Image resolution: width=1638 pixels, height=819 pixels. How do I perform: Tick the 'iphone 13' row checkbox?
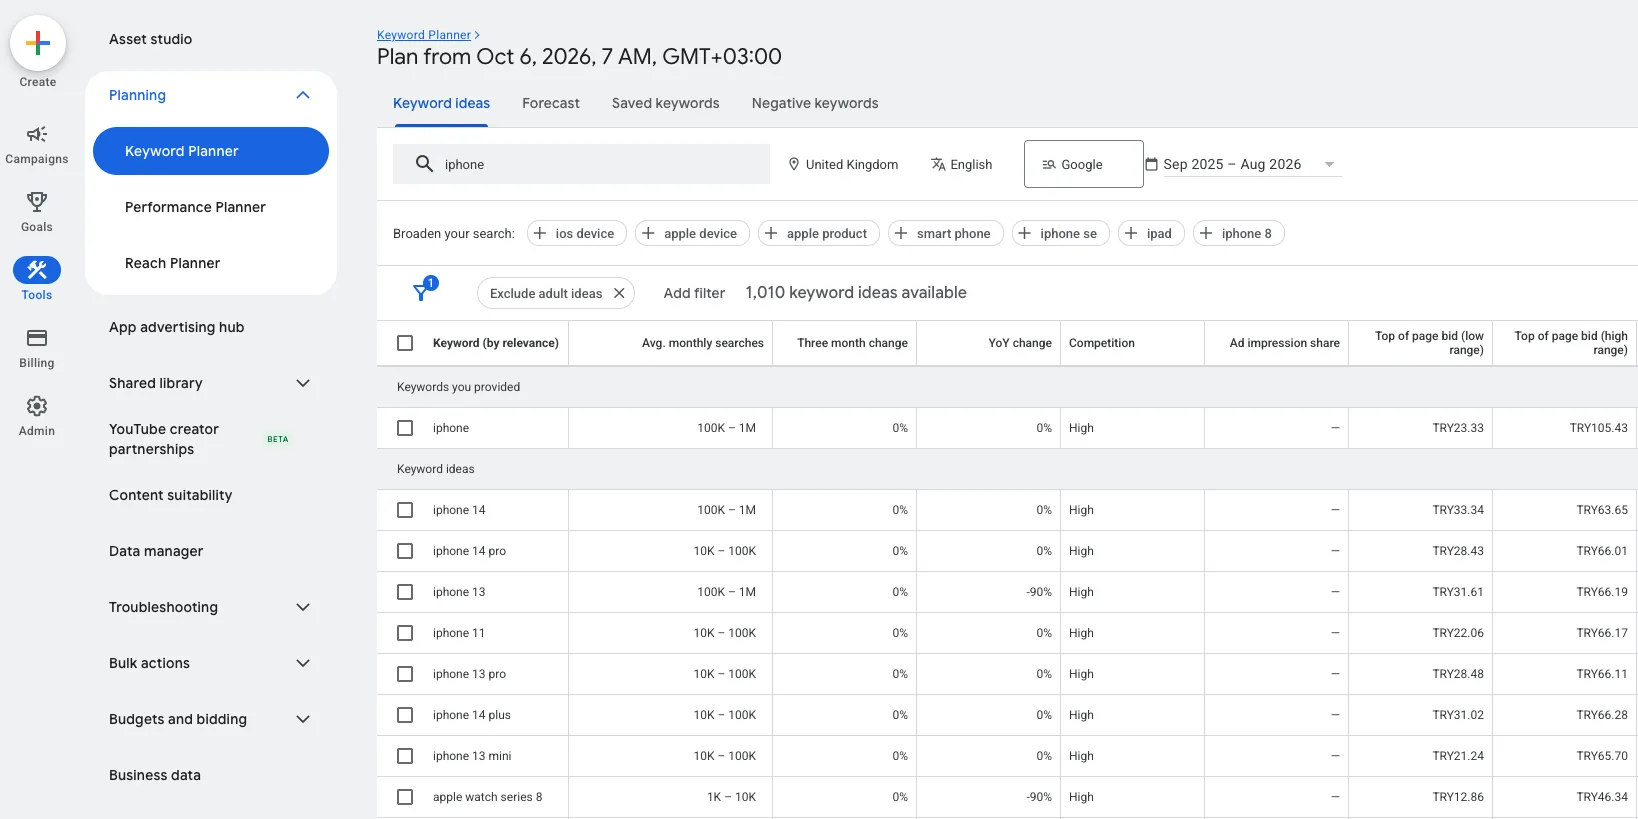(405, 592)
